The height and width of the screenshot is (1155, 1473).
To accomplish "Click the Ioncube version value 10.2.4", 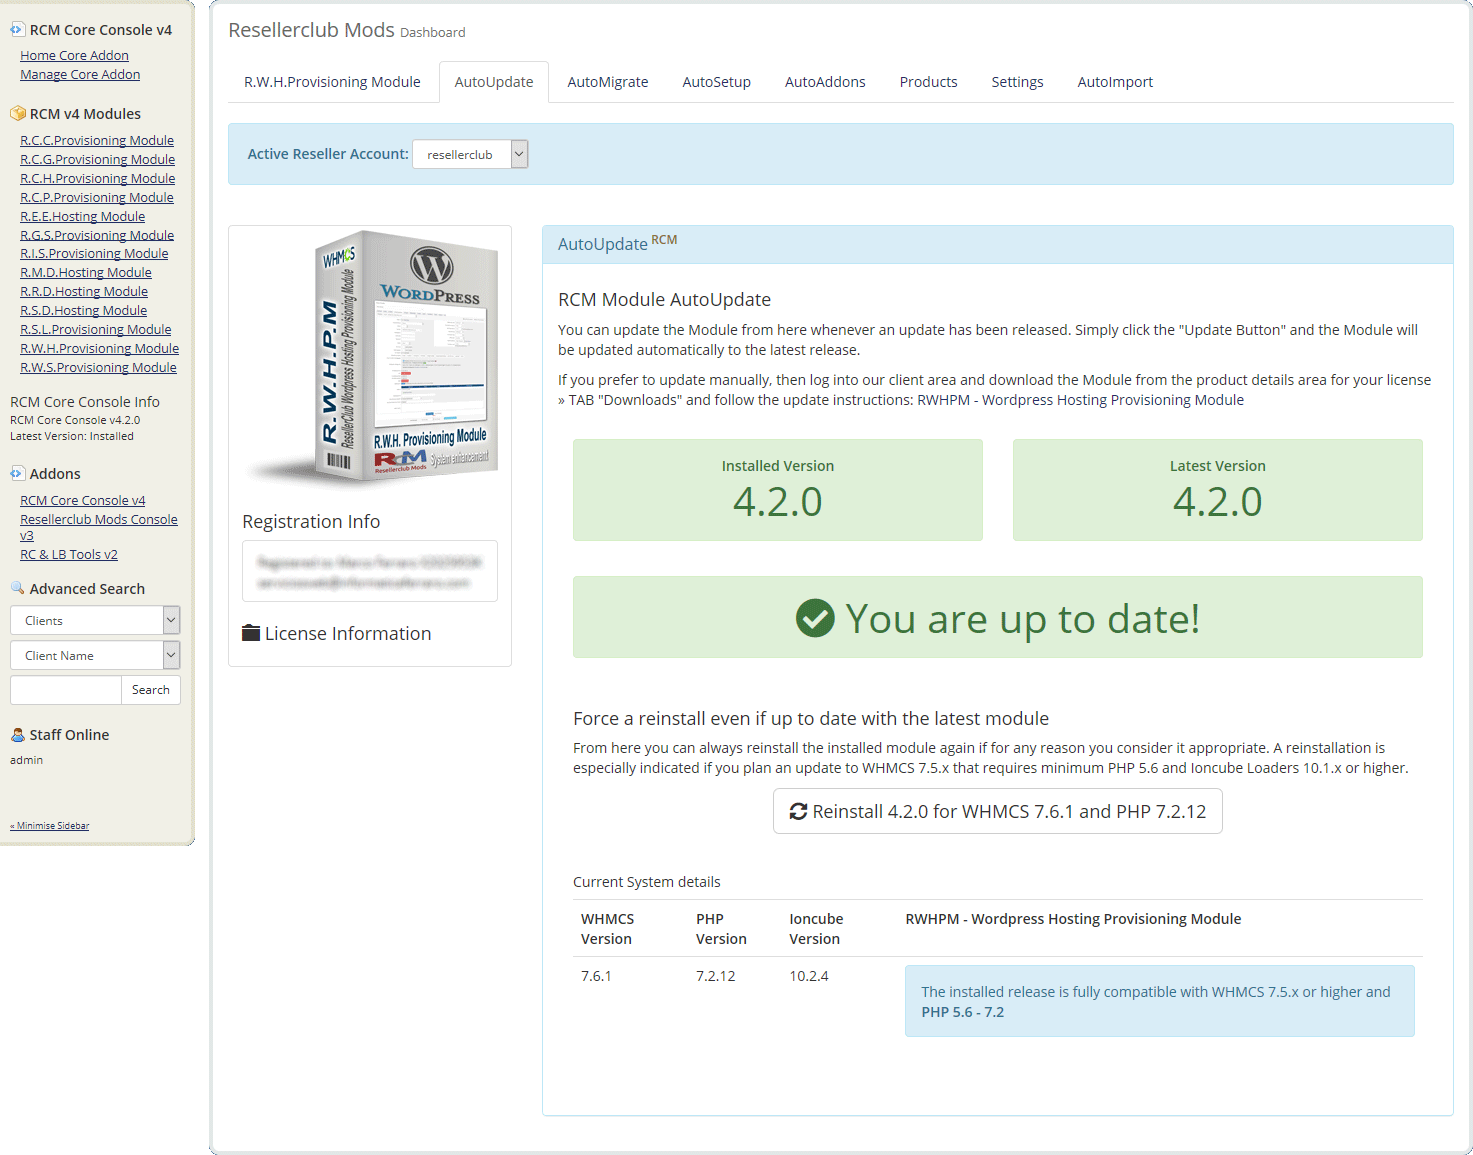I will click(x=809, y=976).
